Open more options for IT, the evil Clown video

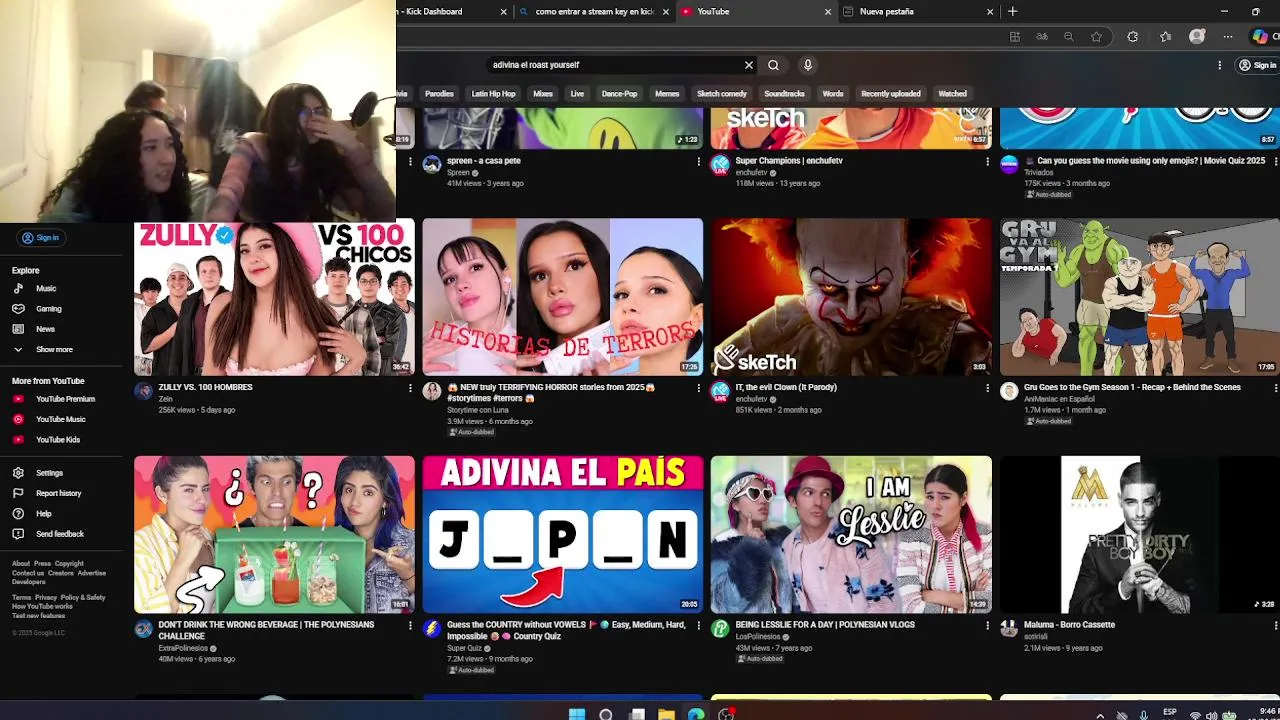tap(987, 388)
